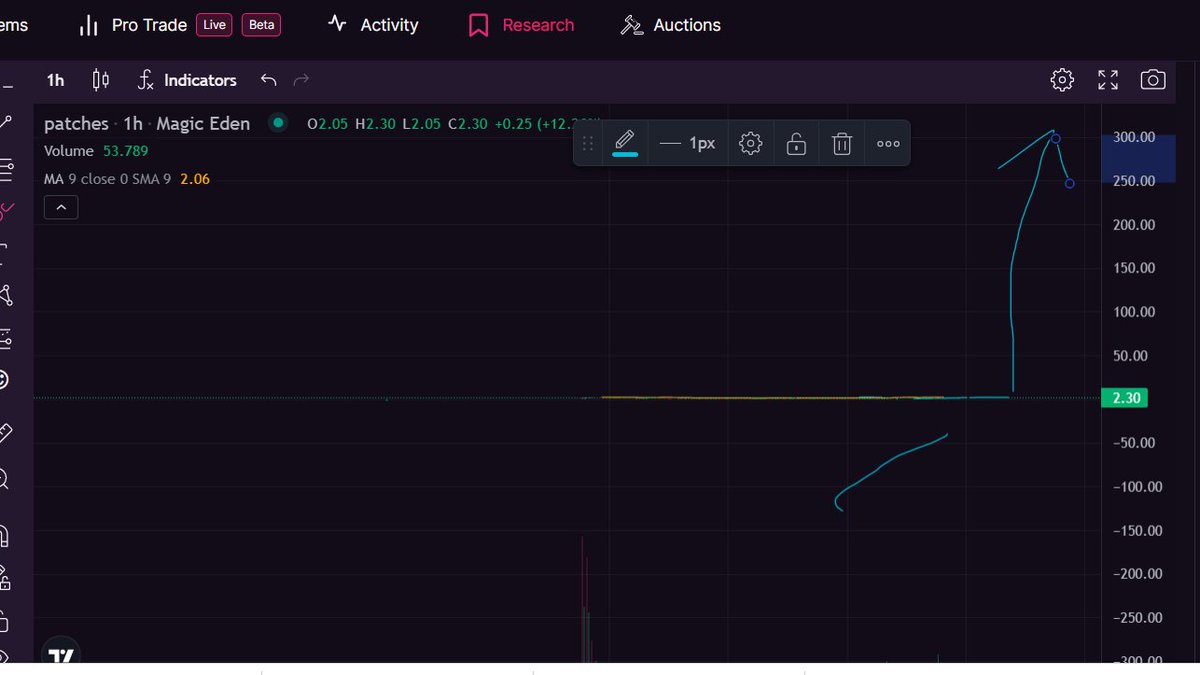Screen dimensions: 1200x675
Task: Click the 300.00 price scale label
Action: pyautogui.click(x=1134, y=137)
